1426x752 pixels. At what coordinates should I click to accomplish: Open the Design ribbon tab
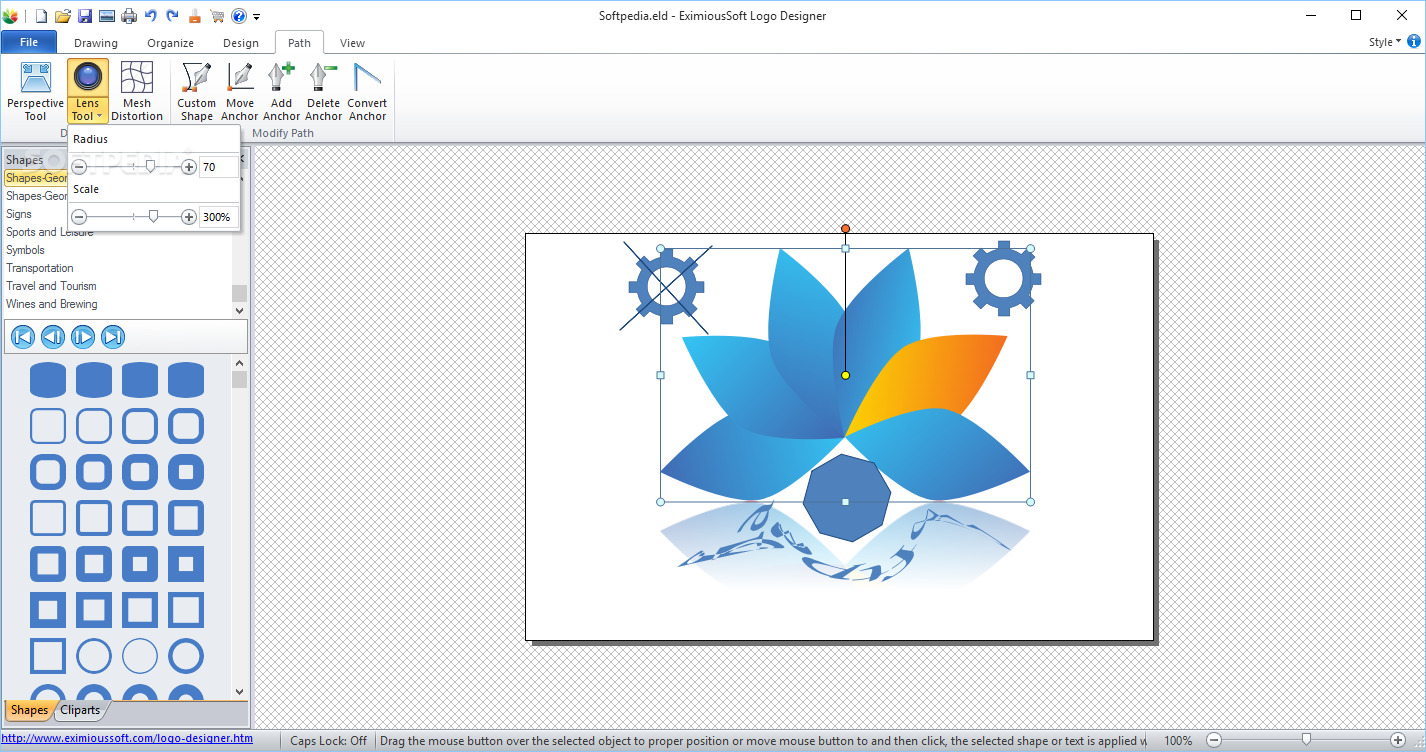[x=241, y=43]
